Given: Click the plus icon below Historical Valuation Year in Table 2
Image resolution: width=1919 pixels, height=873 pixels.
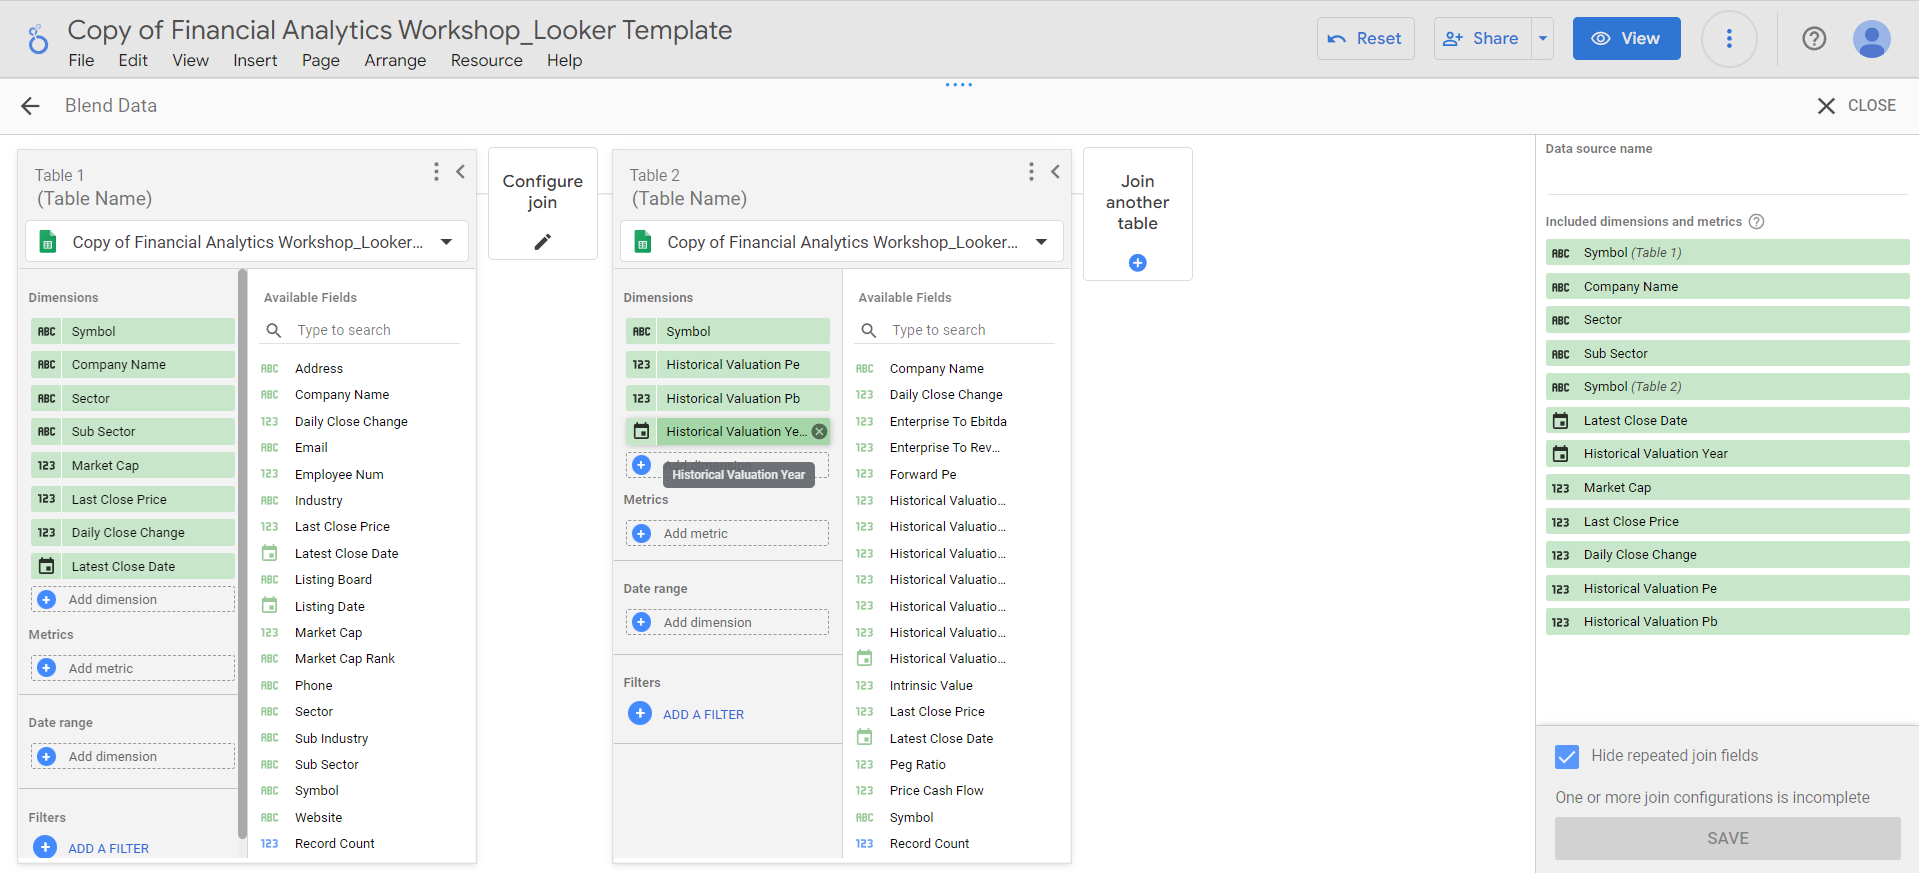Looking at the screenshot, I should 642,465.
